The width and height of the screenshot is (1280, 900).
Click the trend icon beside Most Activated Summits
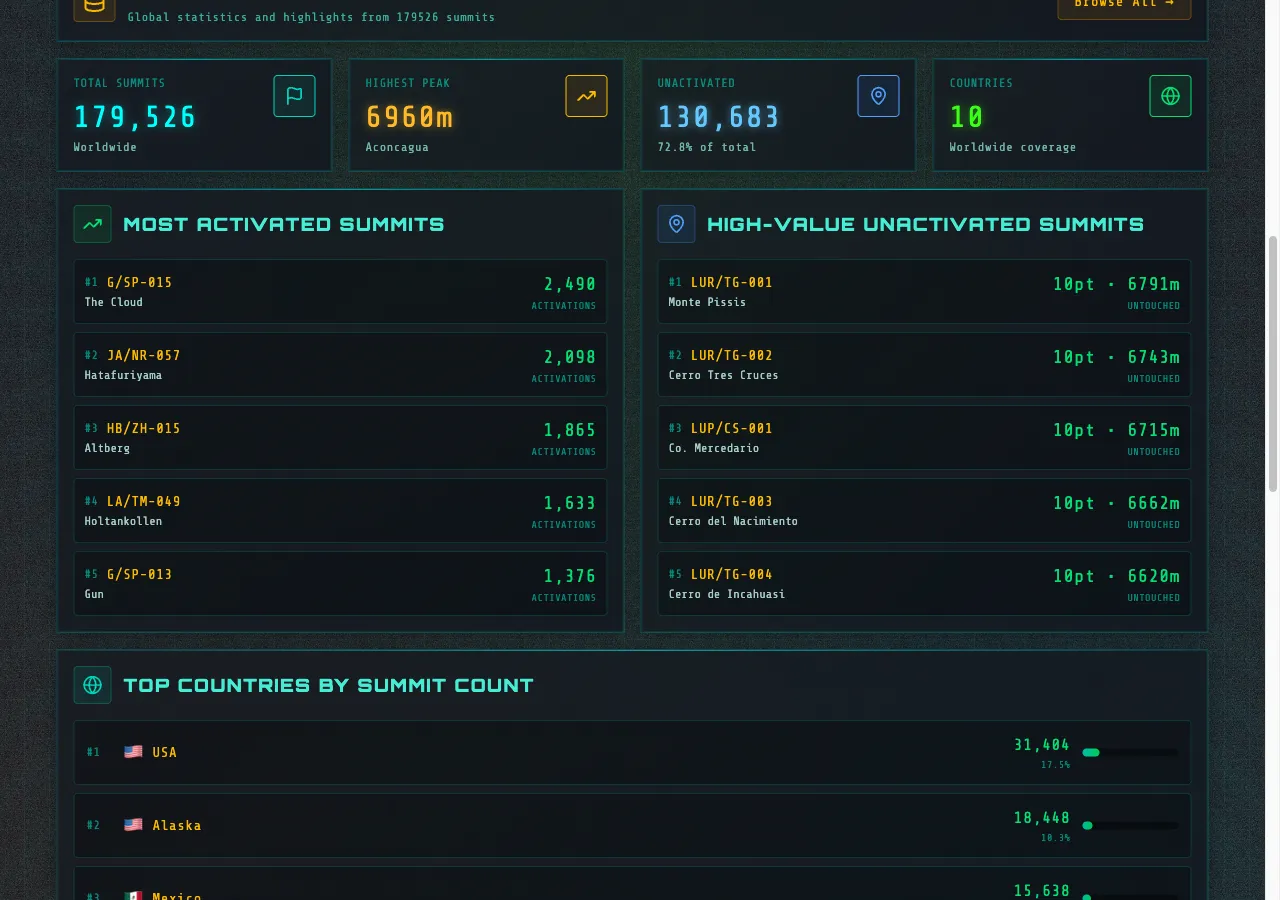(x=92, y=224)
